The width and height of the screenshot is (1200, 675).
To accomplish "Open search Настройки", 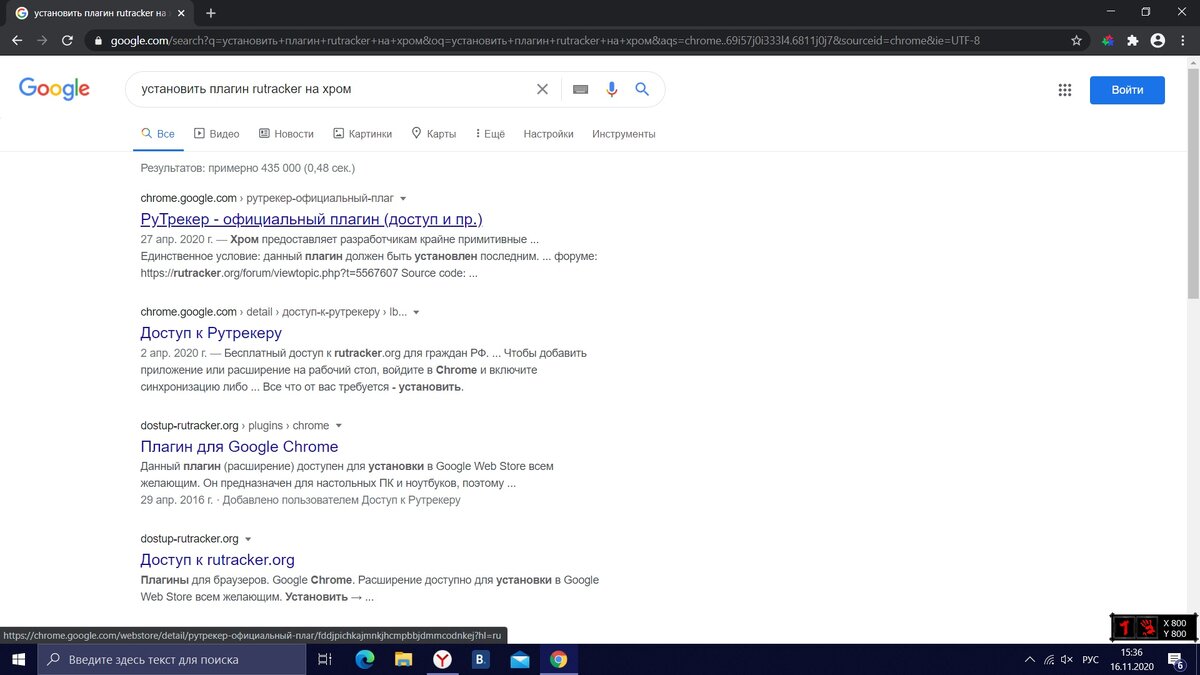I will click(548, 134).
